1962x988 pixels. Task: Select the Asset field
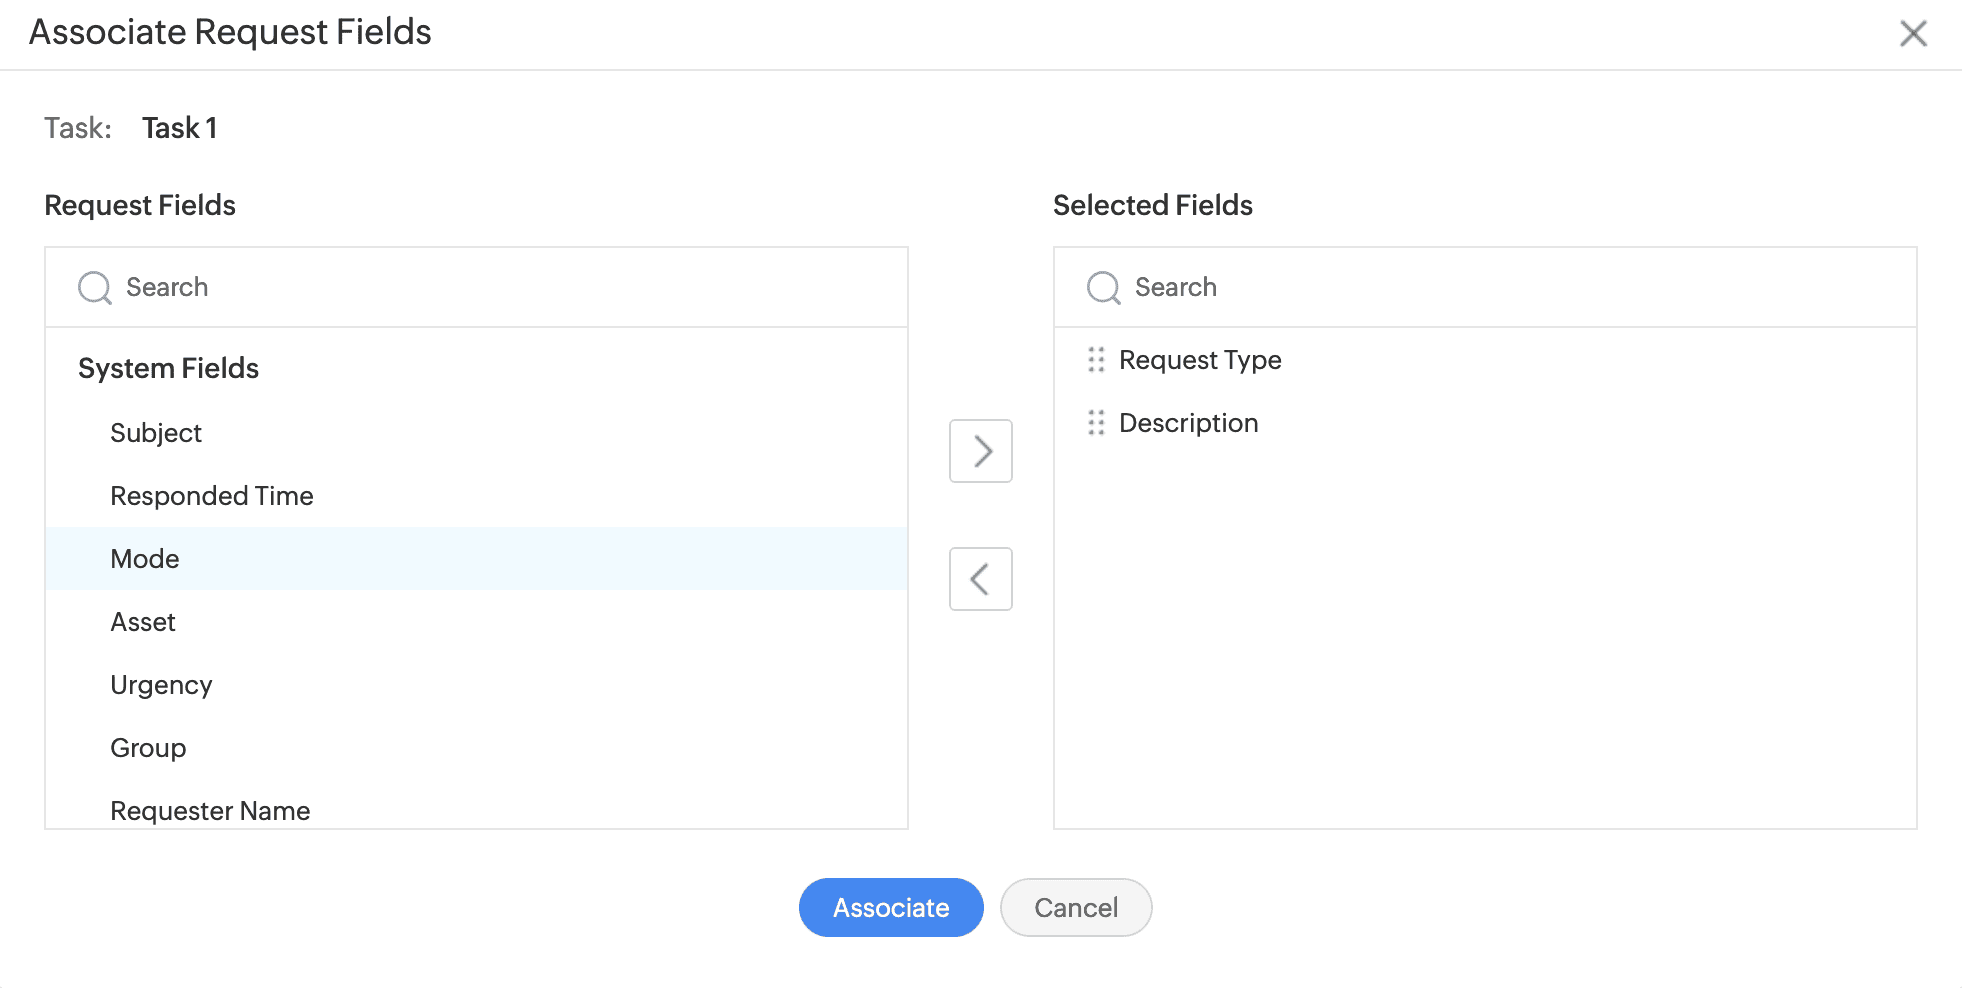(x=143, y=622)
